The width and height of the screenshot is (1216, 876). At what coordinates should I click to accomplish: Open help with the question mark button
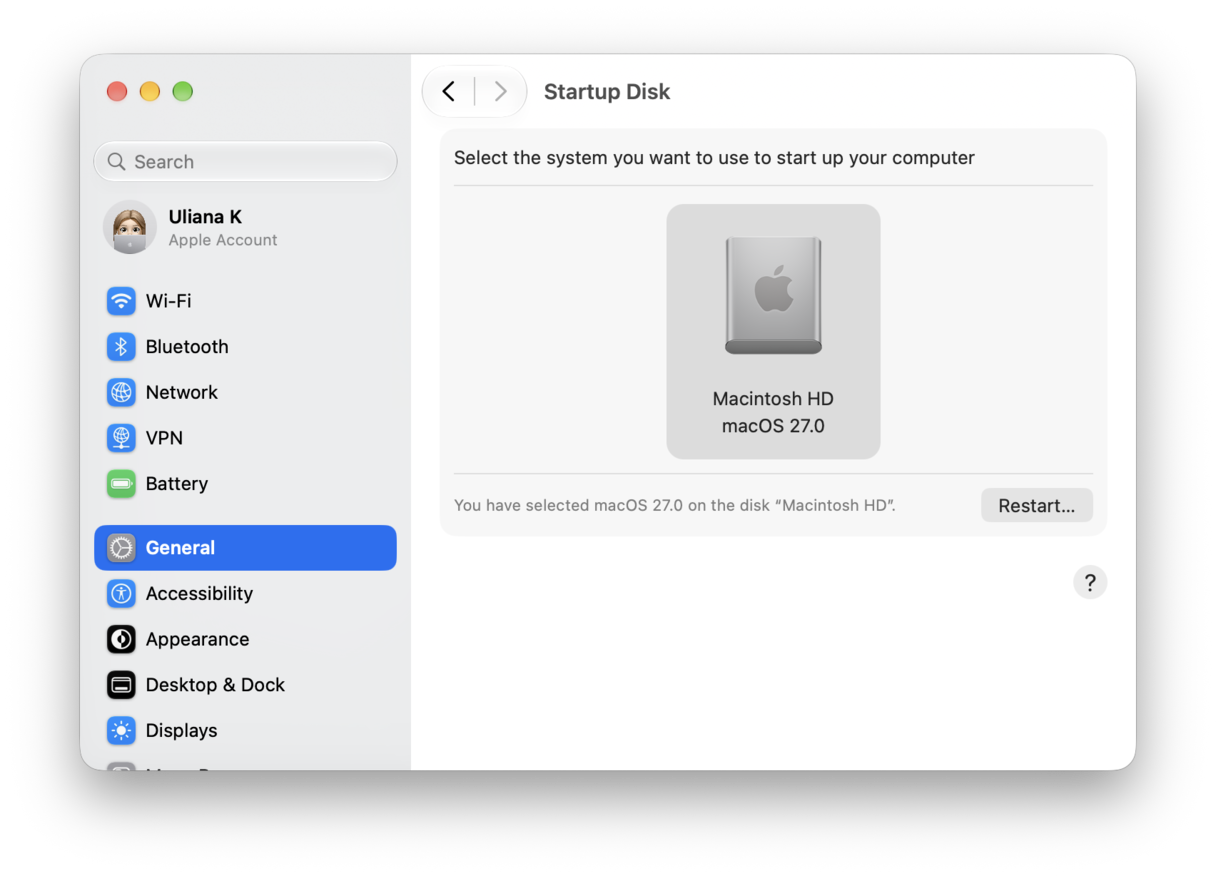(x=1090, y=582)
